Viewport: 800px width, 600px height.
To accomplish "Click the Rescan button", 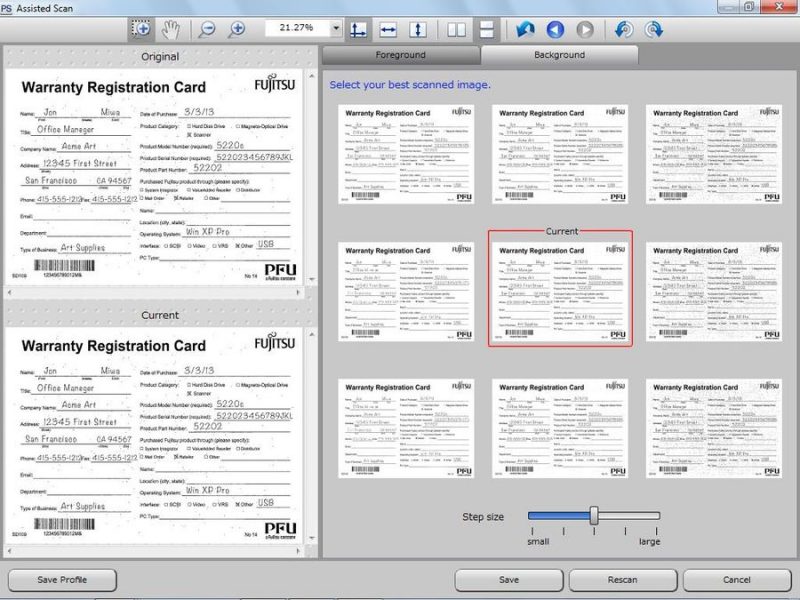I will point(624,580).
